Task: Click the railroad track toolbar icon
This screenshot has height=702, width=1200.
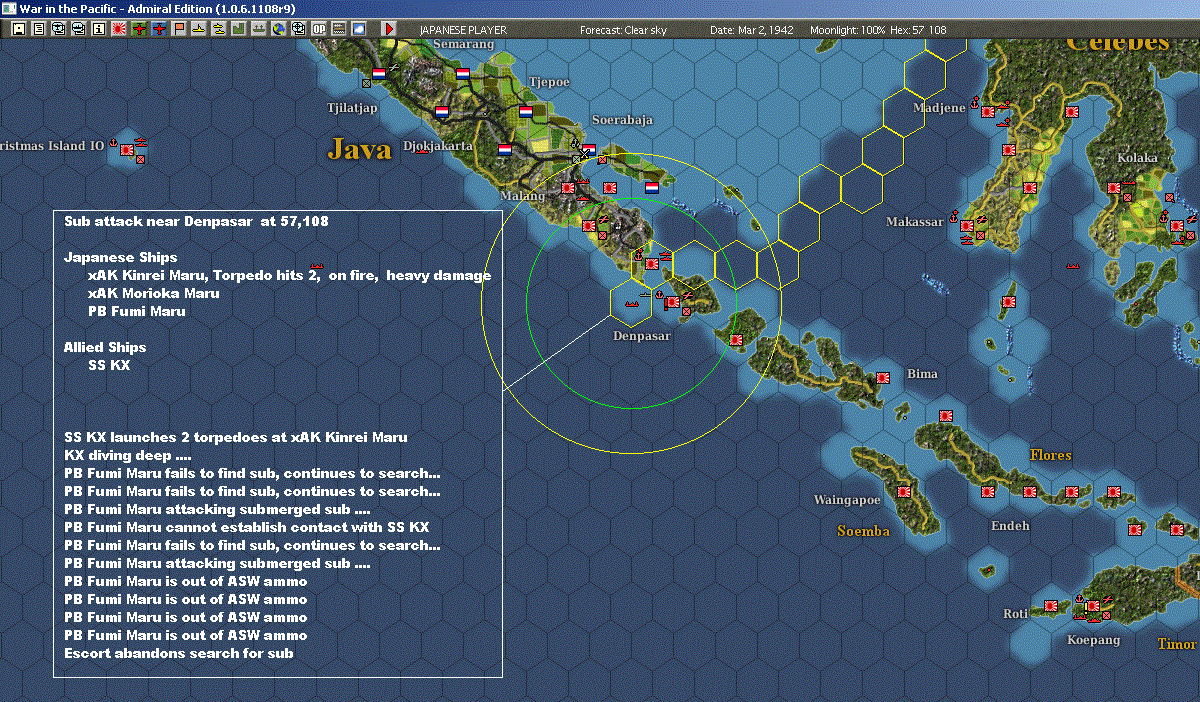Action: tap(339, 30)
